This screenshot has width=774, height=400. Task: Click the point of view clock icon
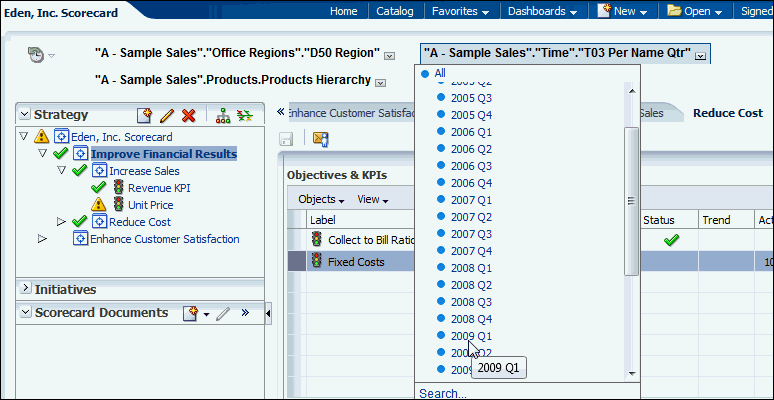click(x=36, y=54)
